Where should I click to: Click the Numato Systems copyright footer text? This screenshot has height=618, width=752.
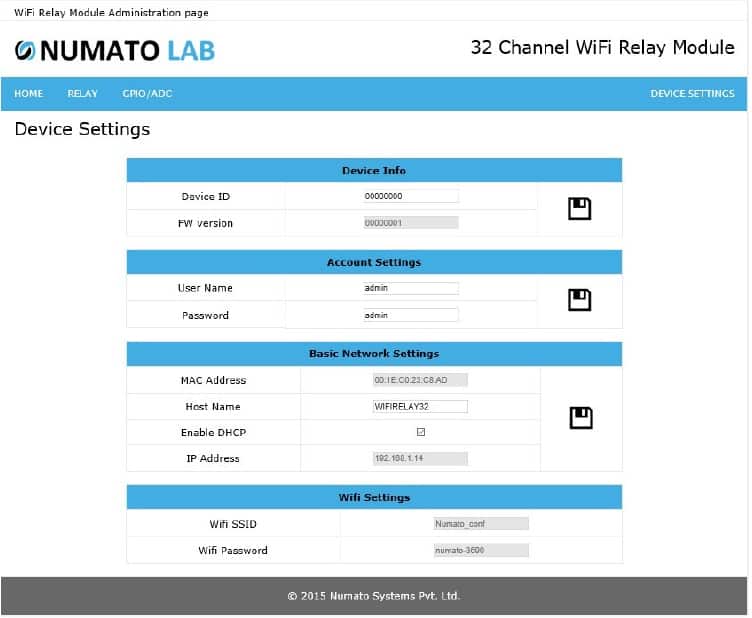(374, 596)
